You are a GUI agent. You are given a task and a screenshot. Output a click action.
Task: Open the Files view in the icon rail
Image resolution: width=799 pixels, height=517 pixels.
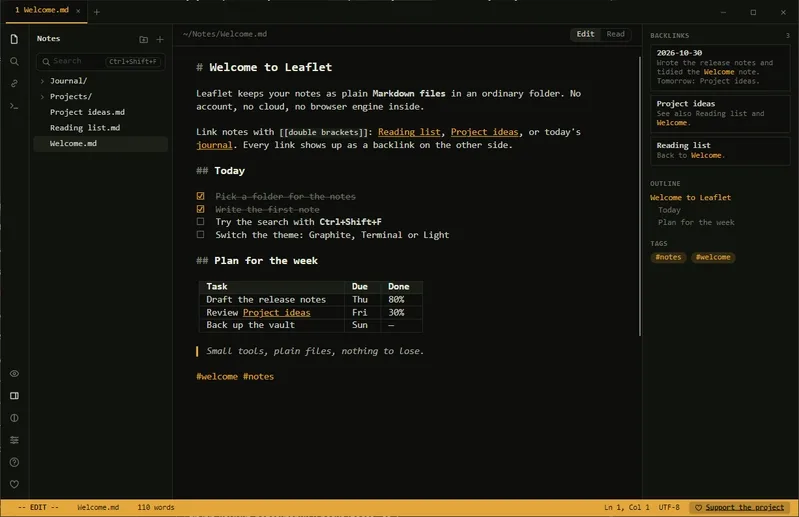point(14,39)
